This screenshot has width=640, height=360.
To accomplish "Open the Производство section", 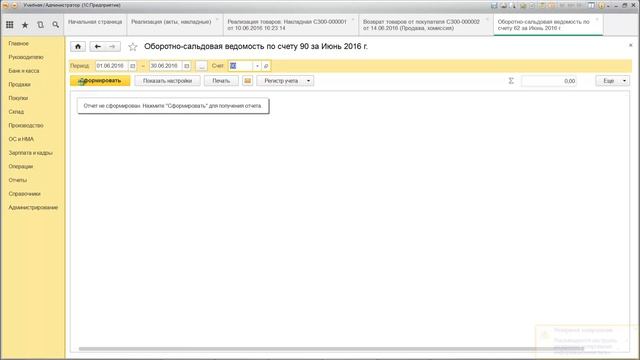I will (x=26, y=125).
